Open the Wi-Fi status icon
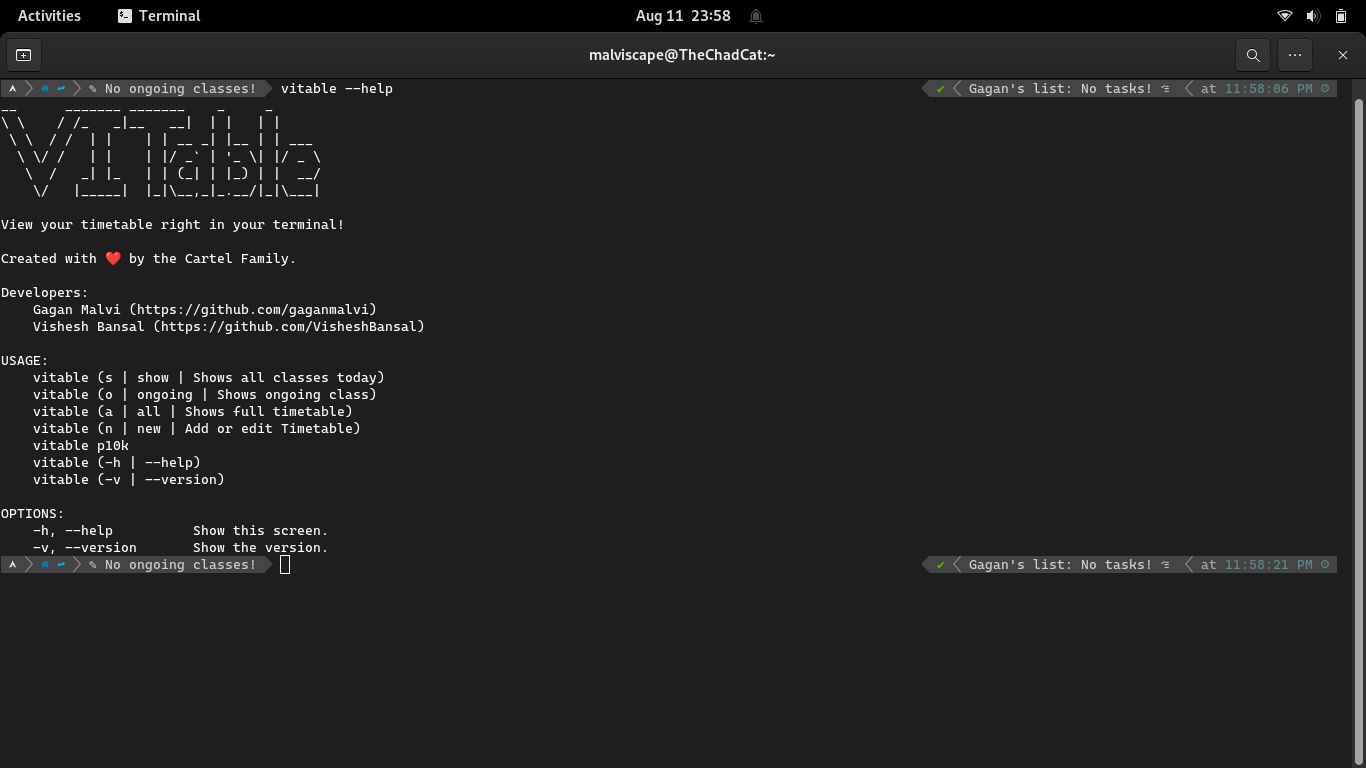The height and width of the screenshot is (768, 1366). coord(1285,16)
